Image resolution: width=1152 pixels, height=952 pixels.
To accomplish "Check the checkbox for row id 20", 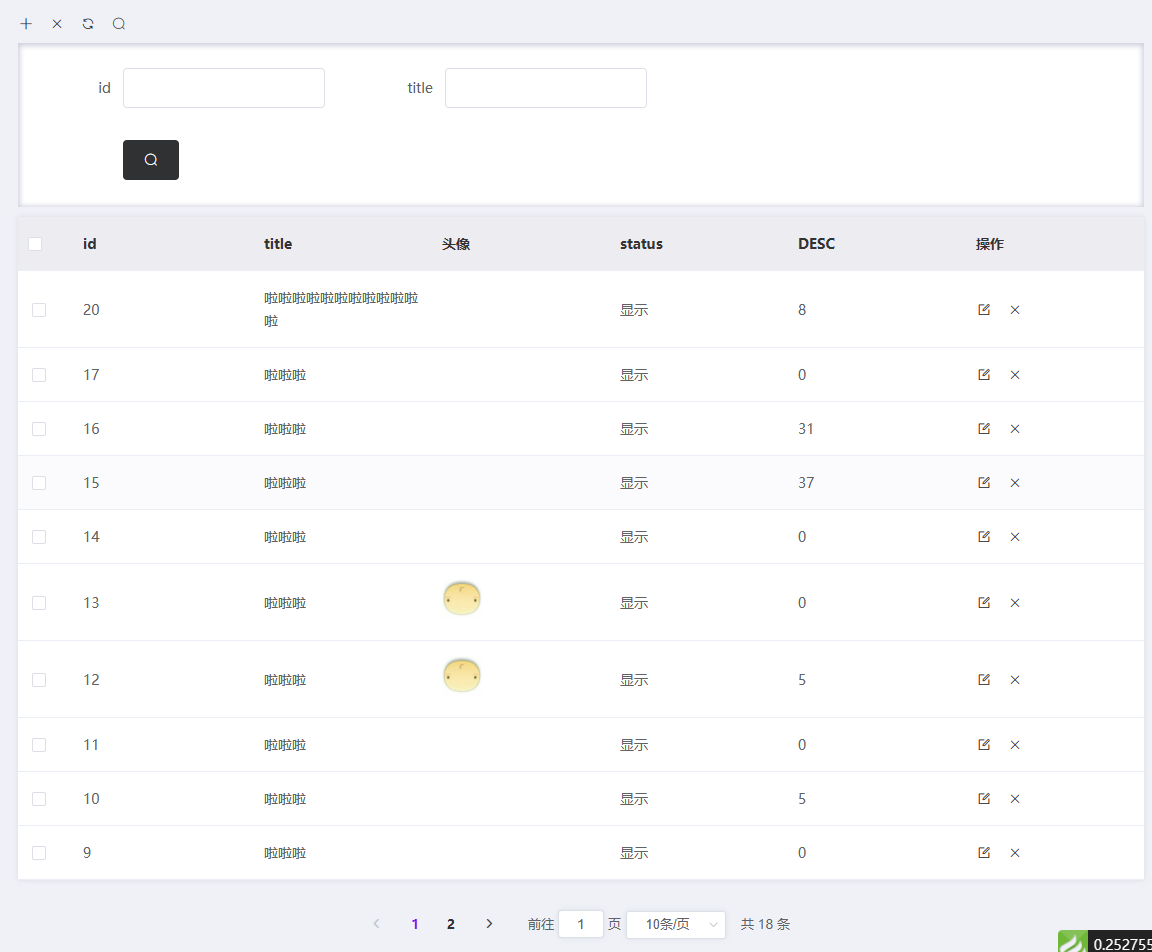I will click(x=39, y=310).
